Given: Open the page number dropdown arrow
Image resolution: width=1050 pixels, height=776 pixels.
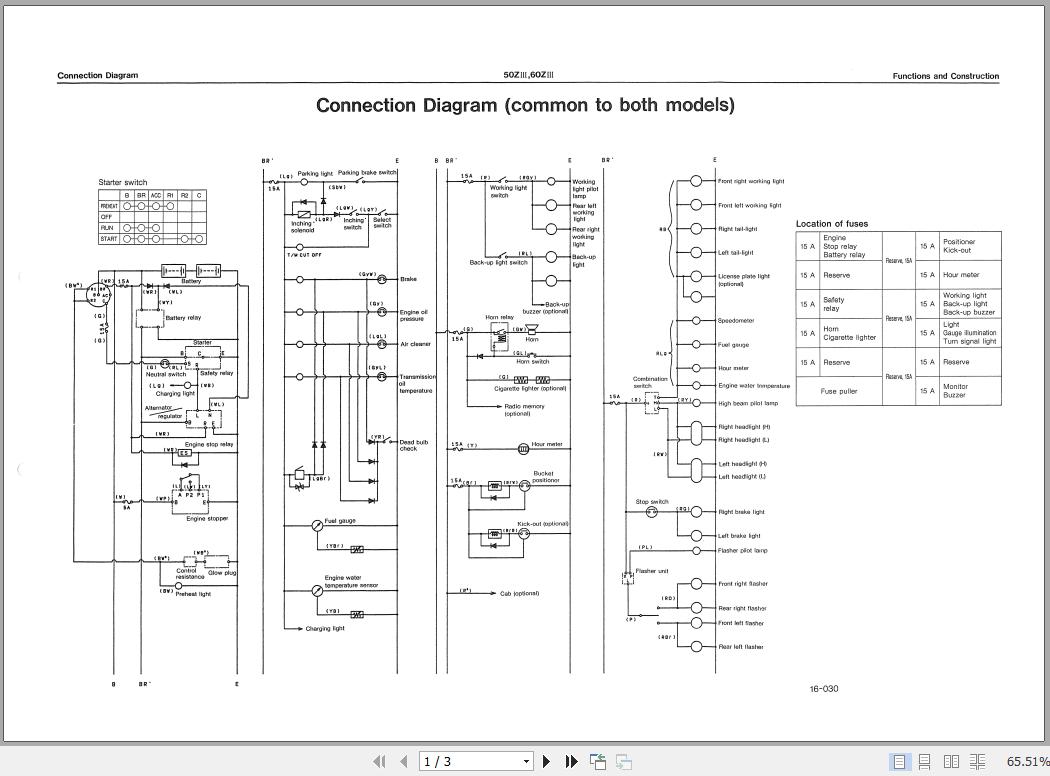Looking at the screenshot, I should pyautogui.click(x=526, y=761).
